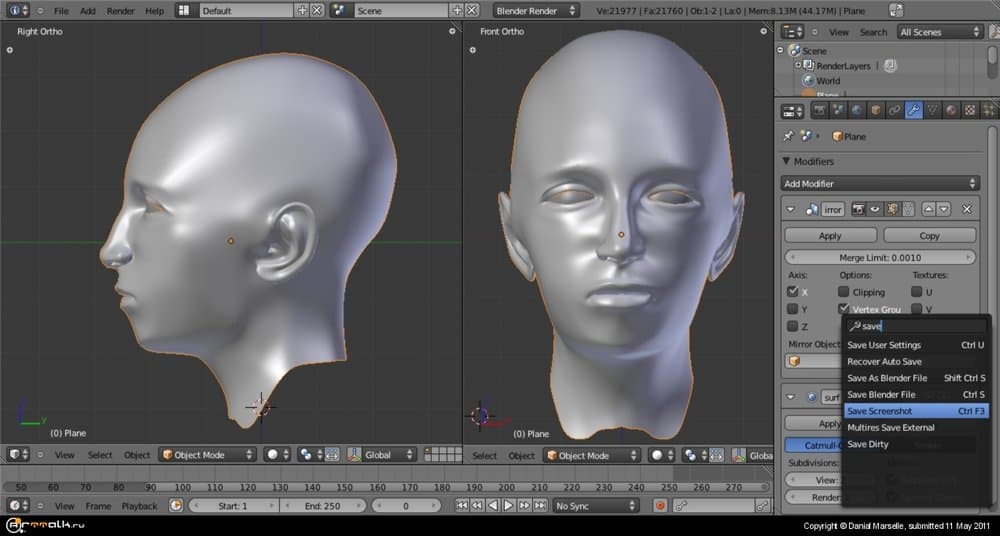
Task: Open the Object Constraints tab (chain icon)
Action: pos(894,110)
